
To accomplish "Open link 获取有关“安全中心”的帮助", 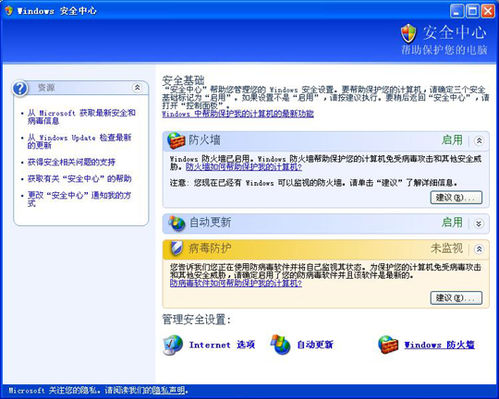I will (x=79, y=179).
